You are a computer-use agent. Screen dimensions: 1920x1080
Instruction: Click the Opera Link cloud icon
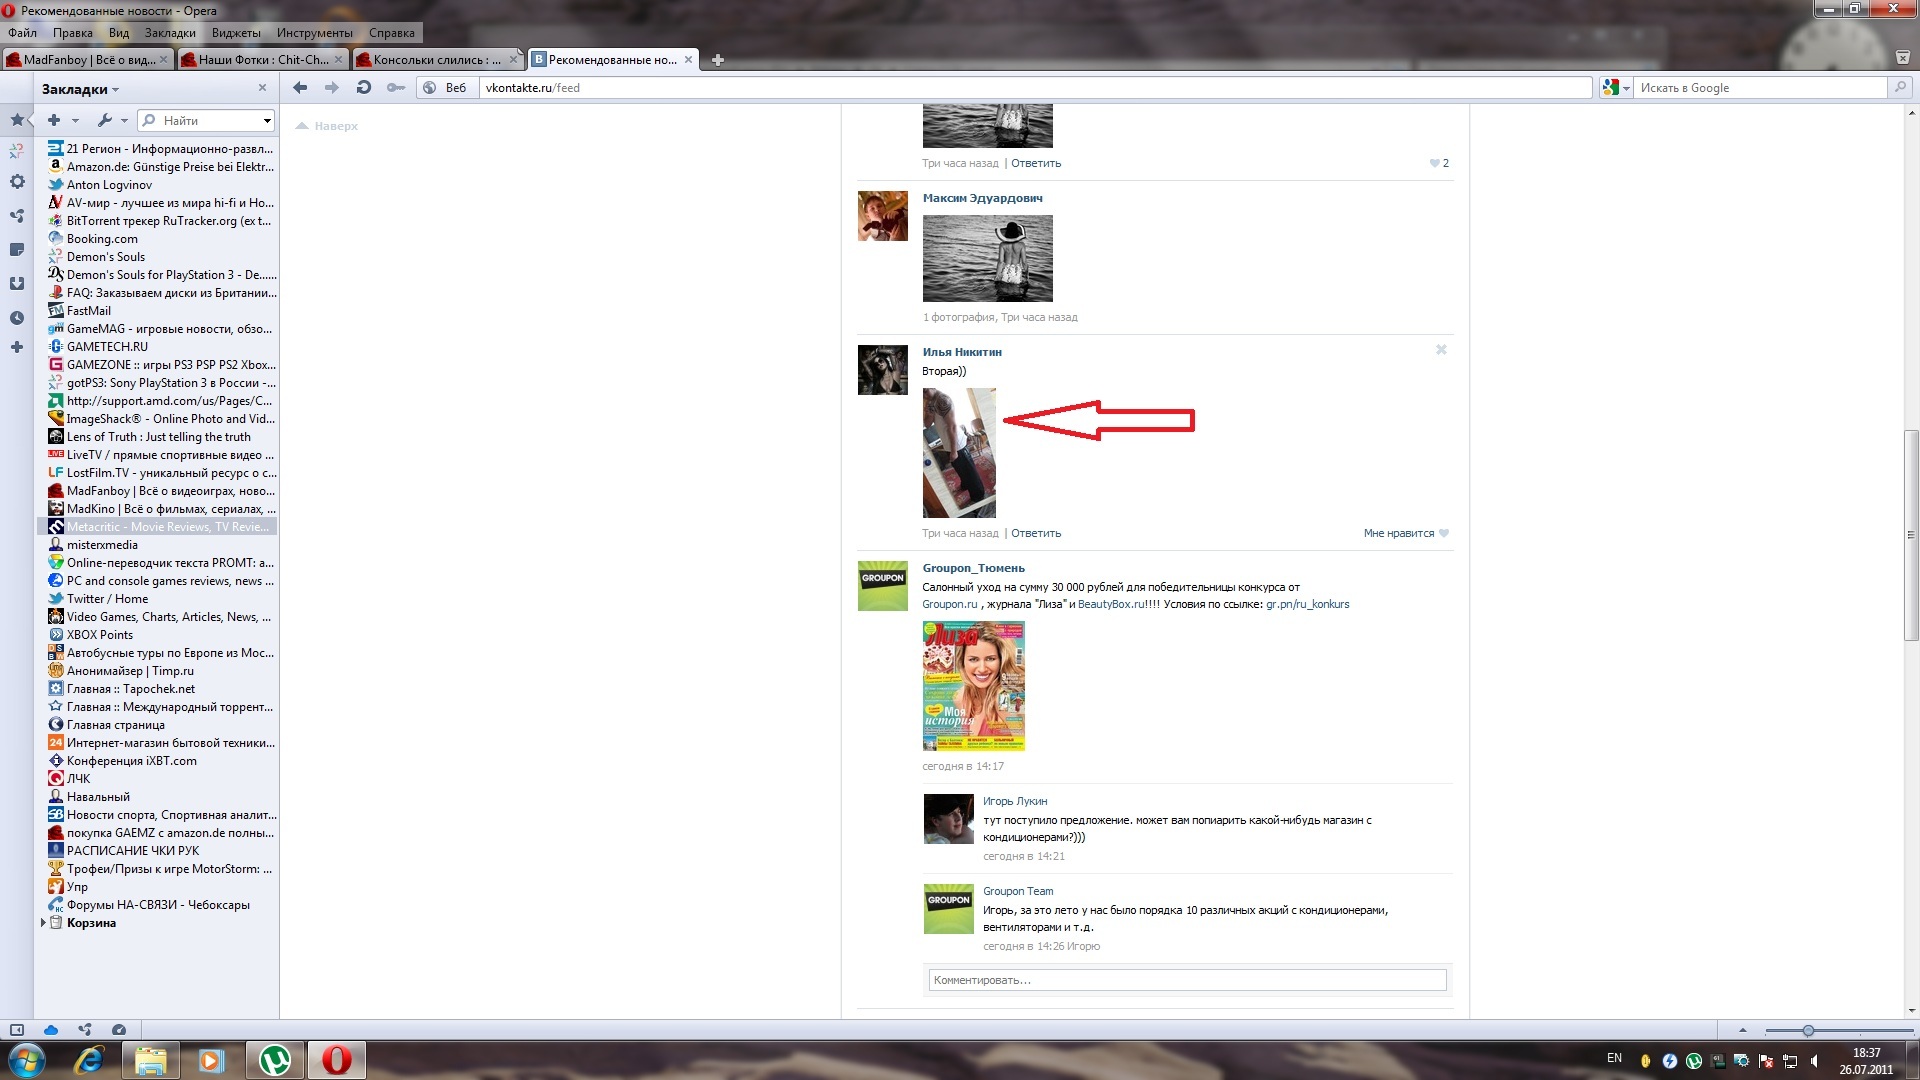coord(51,1030)
